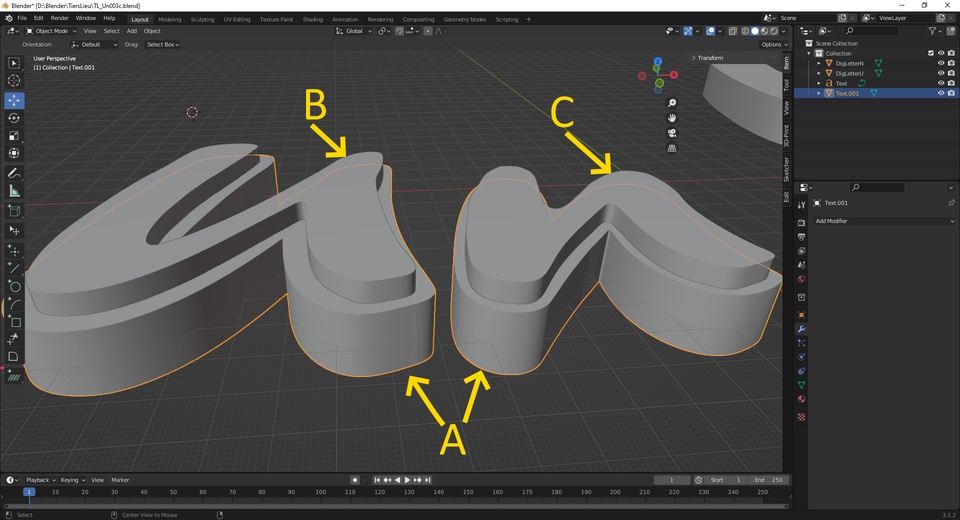Click the viewport pan hand icon
This screenshot has height=520, width=960.
(672, 118)
